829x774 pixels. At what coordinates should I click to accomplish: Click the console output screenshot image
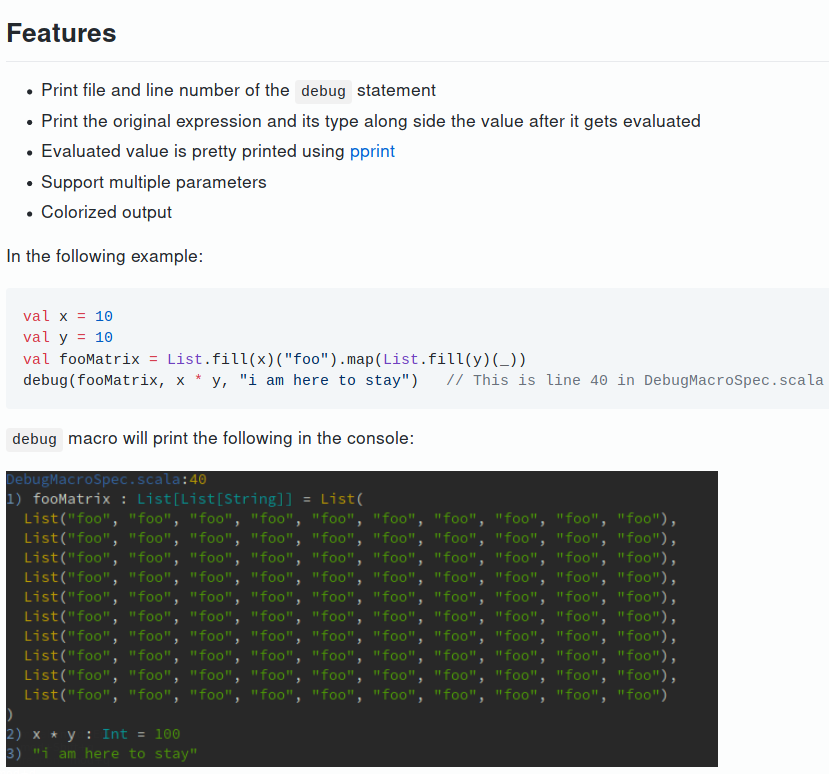point(362,619)
